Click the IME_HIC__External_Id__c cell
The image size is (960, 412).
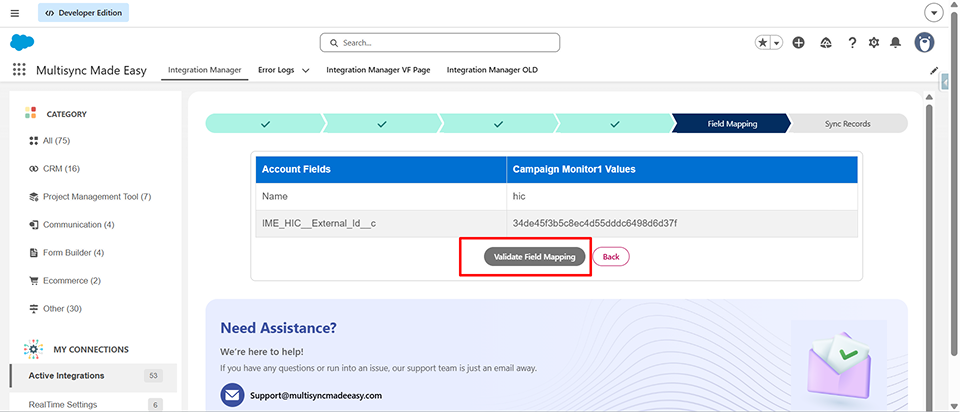point(381,223)
